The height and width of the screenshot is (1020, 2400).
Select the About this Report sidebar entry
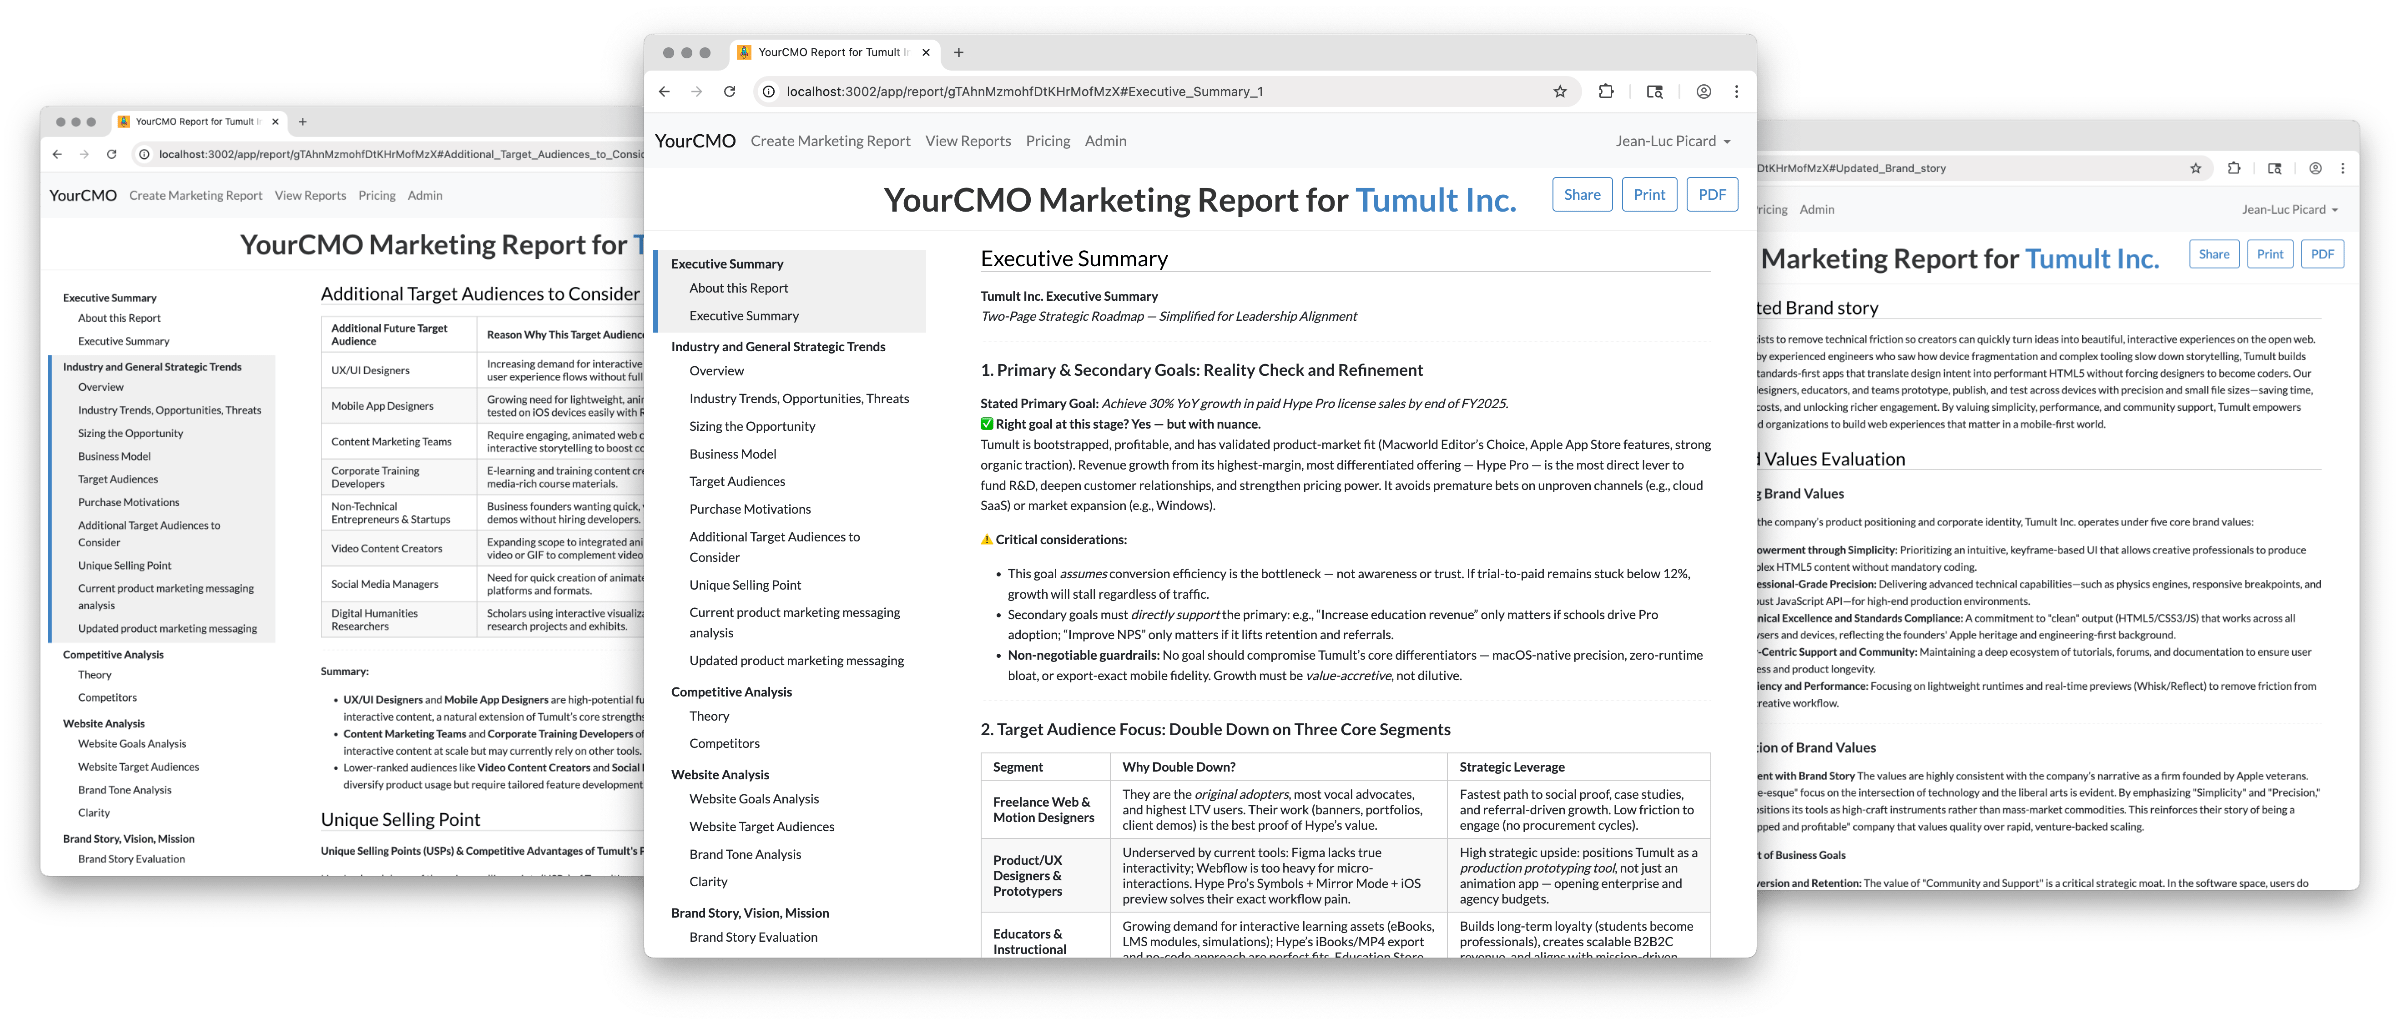tap(738, 287)
